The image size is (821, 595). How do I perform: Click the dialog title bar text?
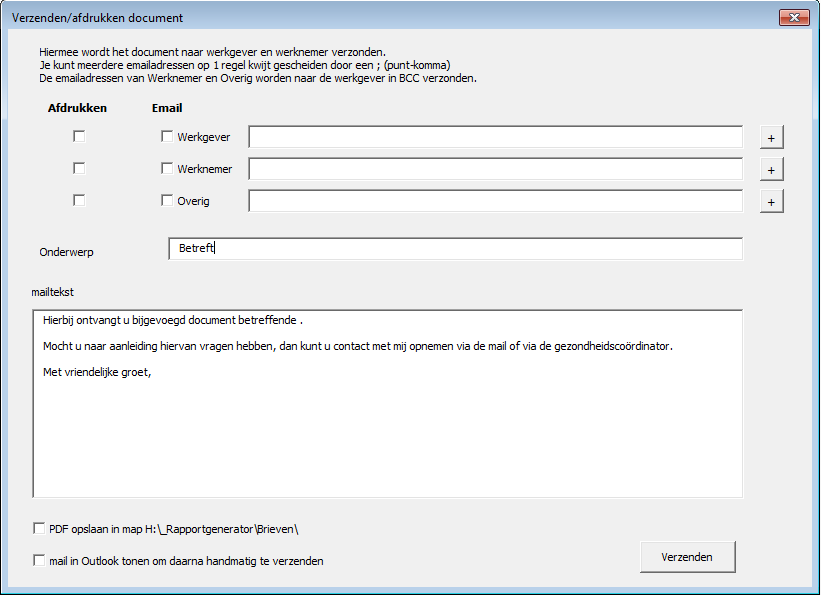97,18
